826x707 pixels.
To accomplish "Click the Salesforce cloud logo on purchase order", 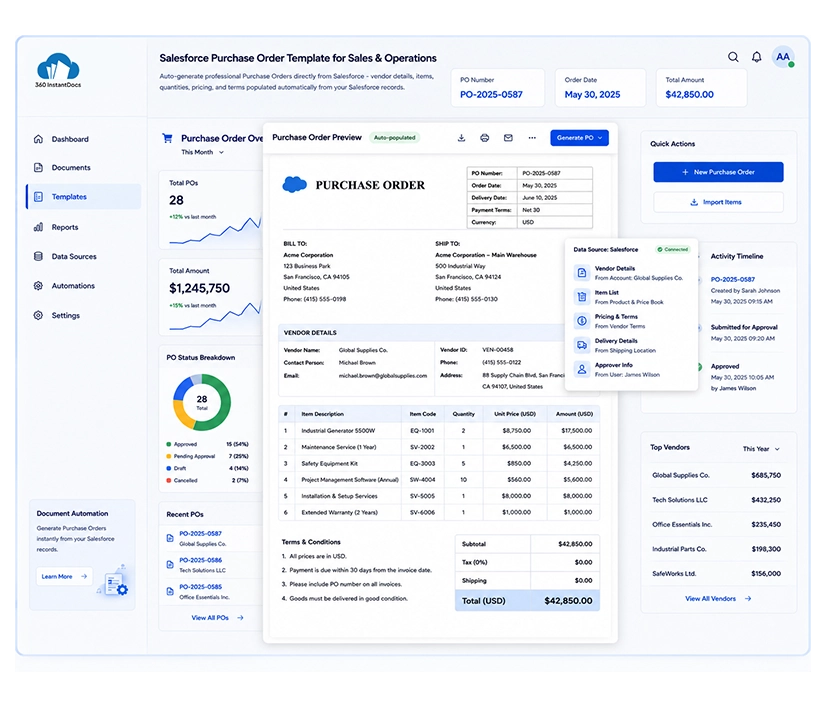I will 294,184.
